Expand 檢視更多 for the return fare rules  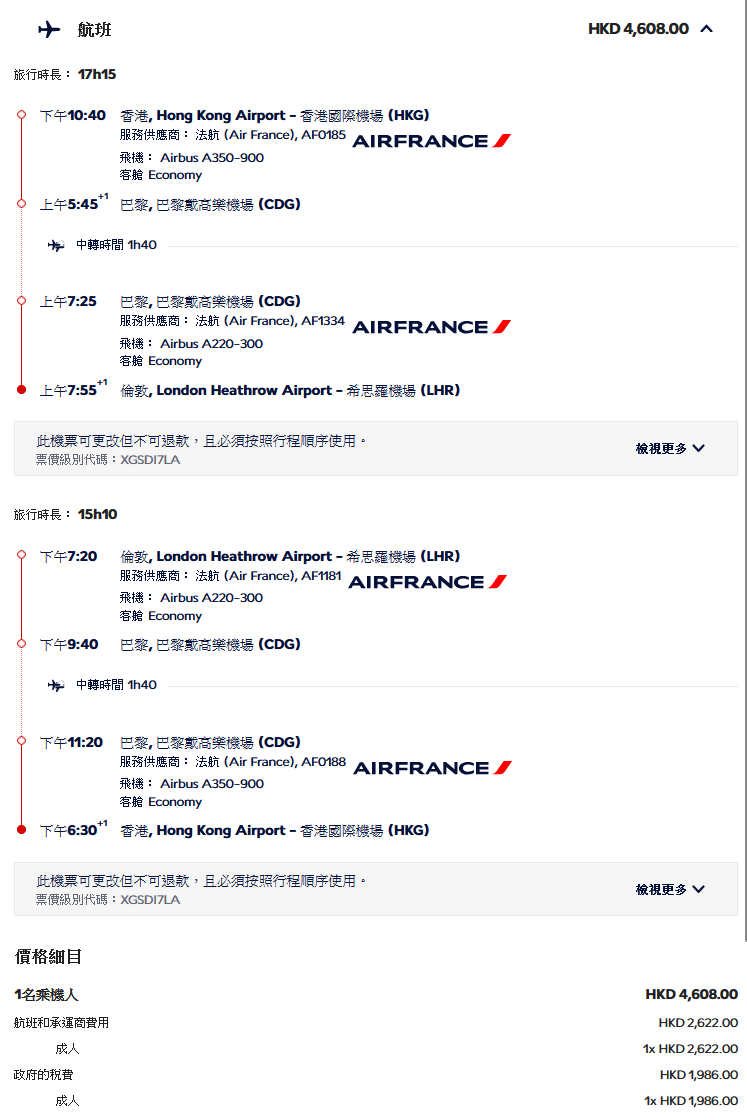point(670,889)
